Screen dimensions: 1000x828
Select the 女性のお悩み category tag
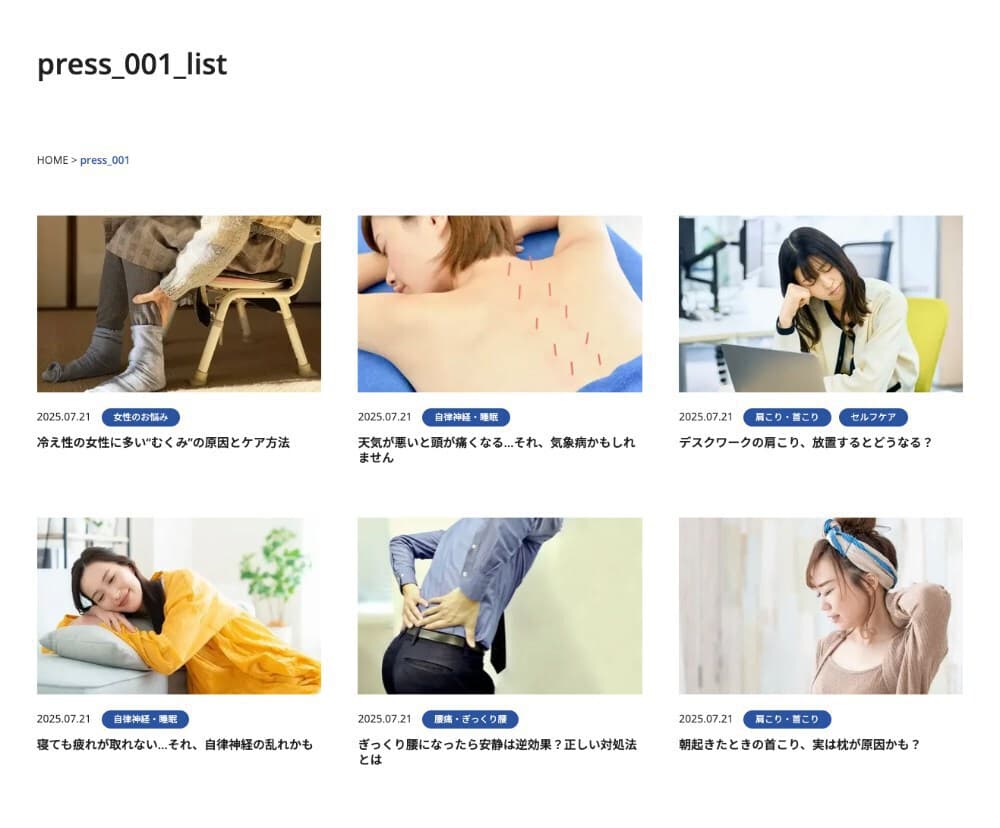coord(140,417)
